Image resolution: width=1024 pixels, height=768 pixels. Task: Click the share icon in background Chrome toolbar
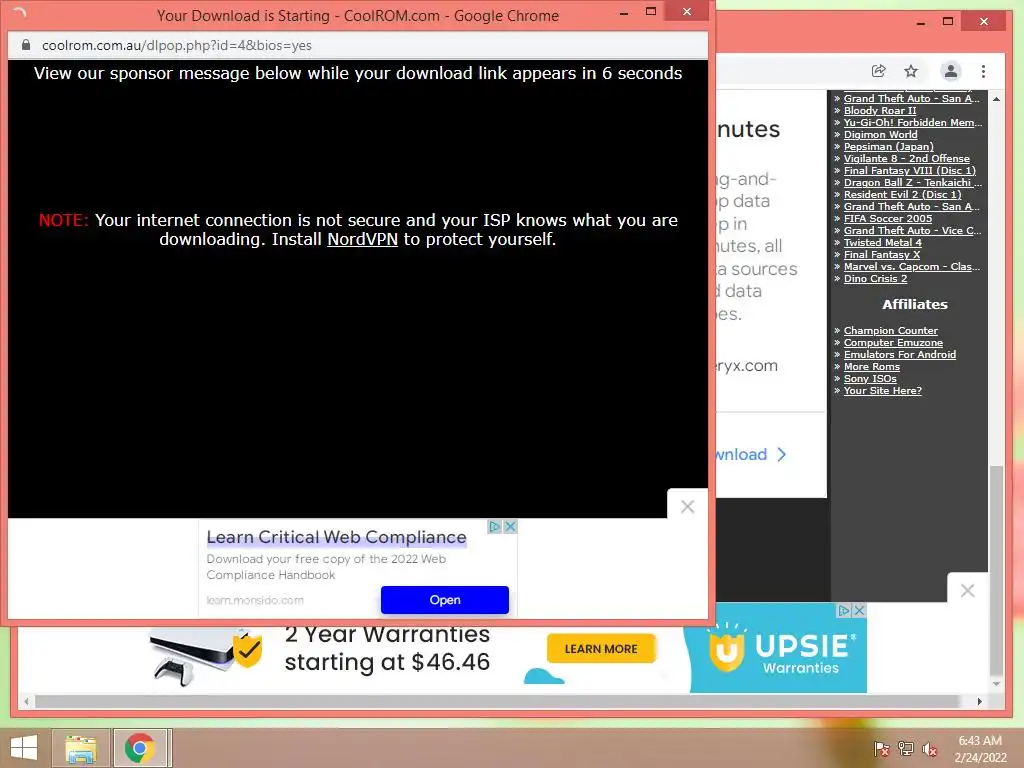[878, 71]
